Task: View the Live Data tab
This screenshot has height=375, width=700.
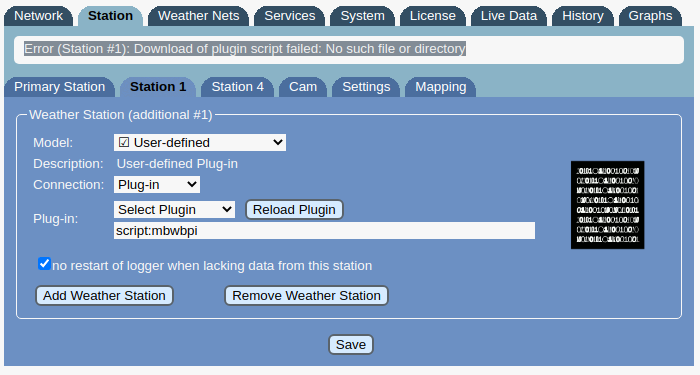Action: 509,16
